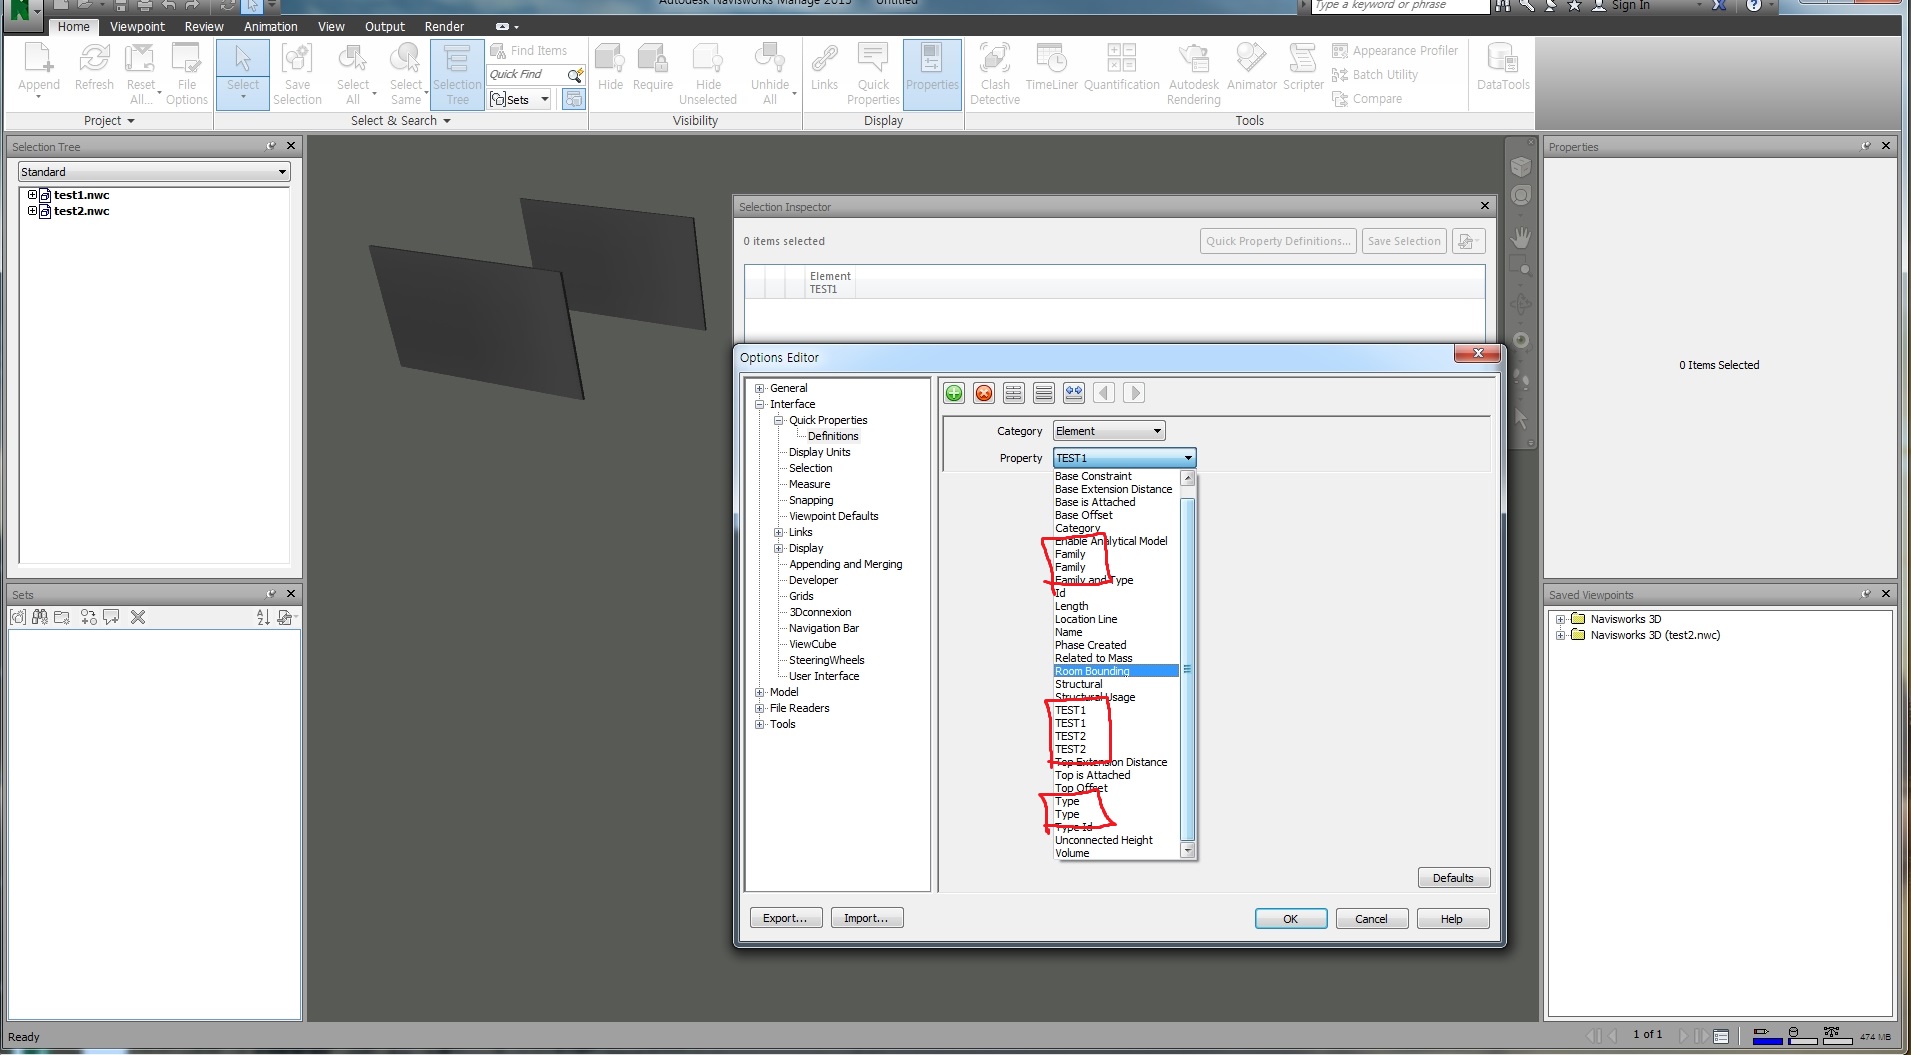Open the Find Items tool
This screenshot has height=1055, width=1911.
coord(529,51)
